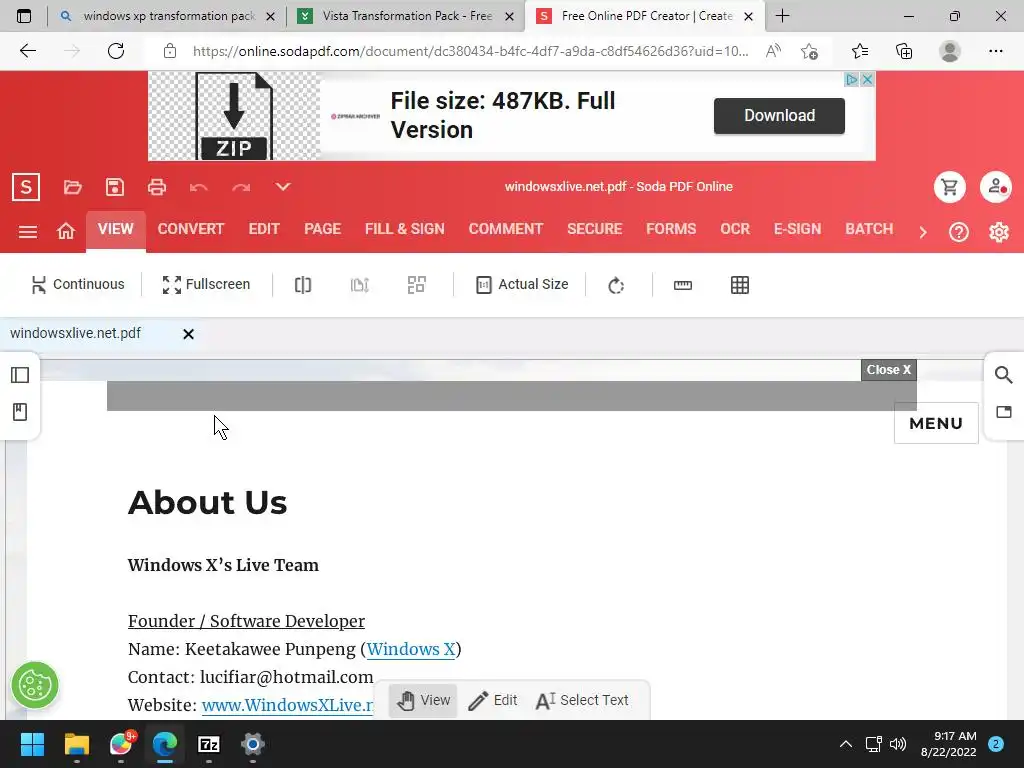Screen dimensions: 1024x768
Task: Switch to the OCR tab
Action: point(735,229)
